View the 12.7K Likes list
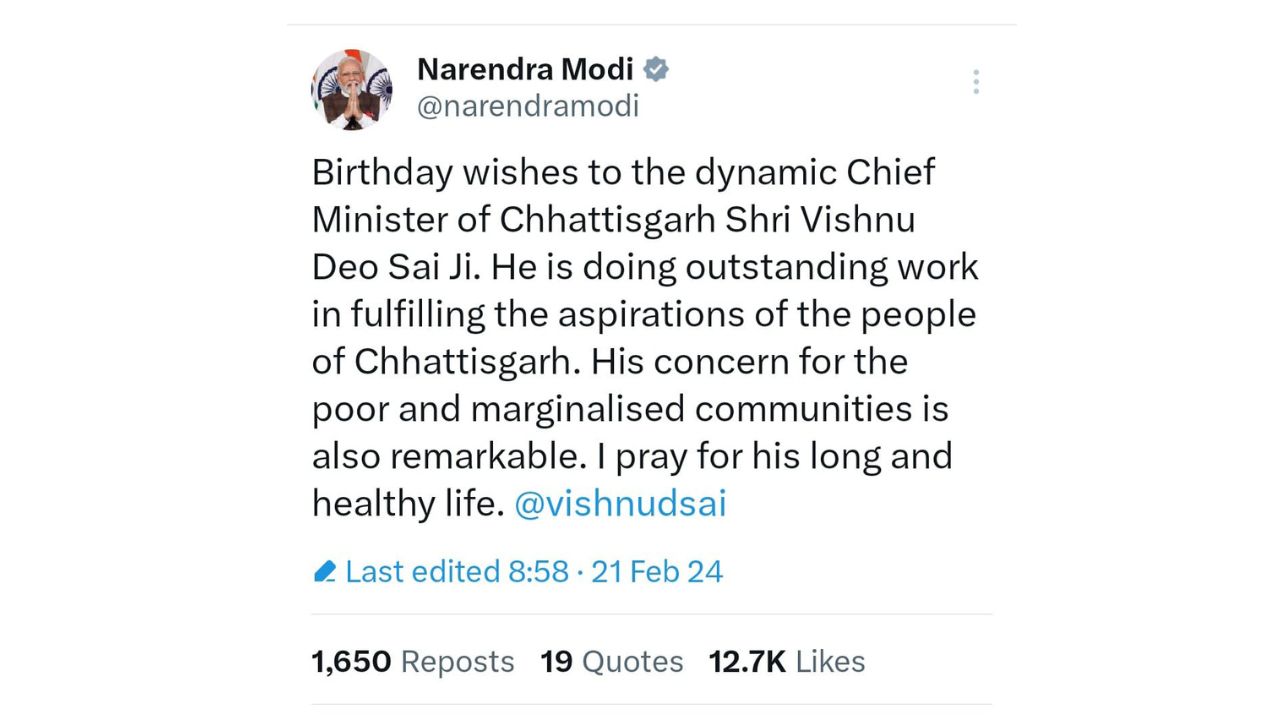The width and height of the screenshot is (1280, 720). click(x=786, y=662)
